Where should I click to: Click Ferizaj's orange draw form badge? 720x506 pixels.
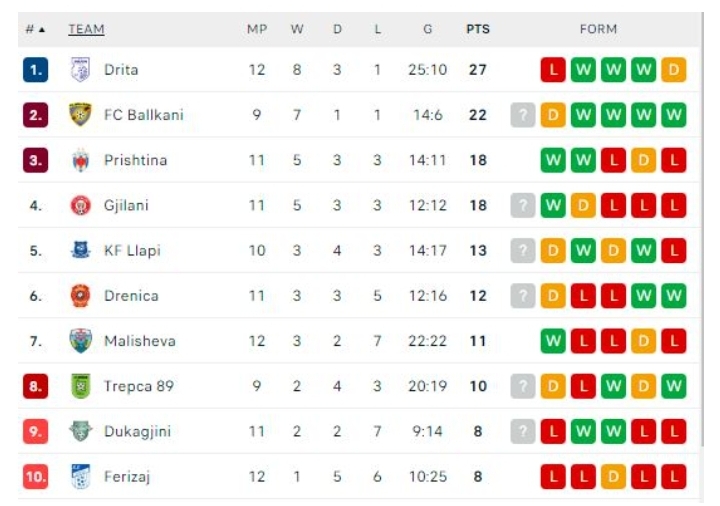613,477
